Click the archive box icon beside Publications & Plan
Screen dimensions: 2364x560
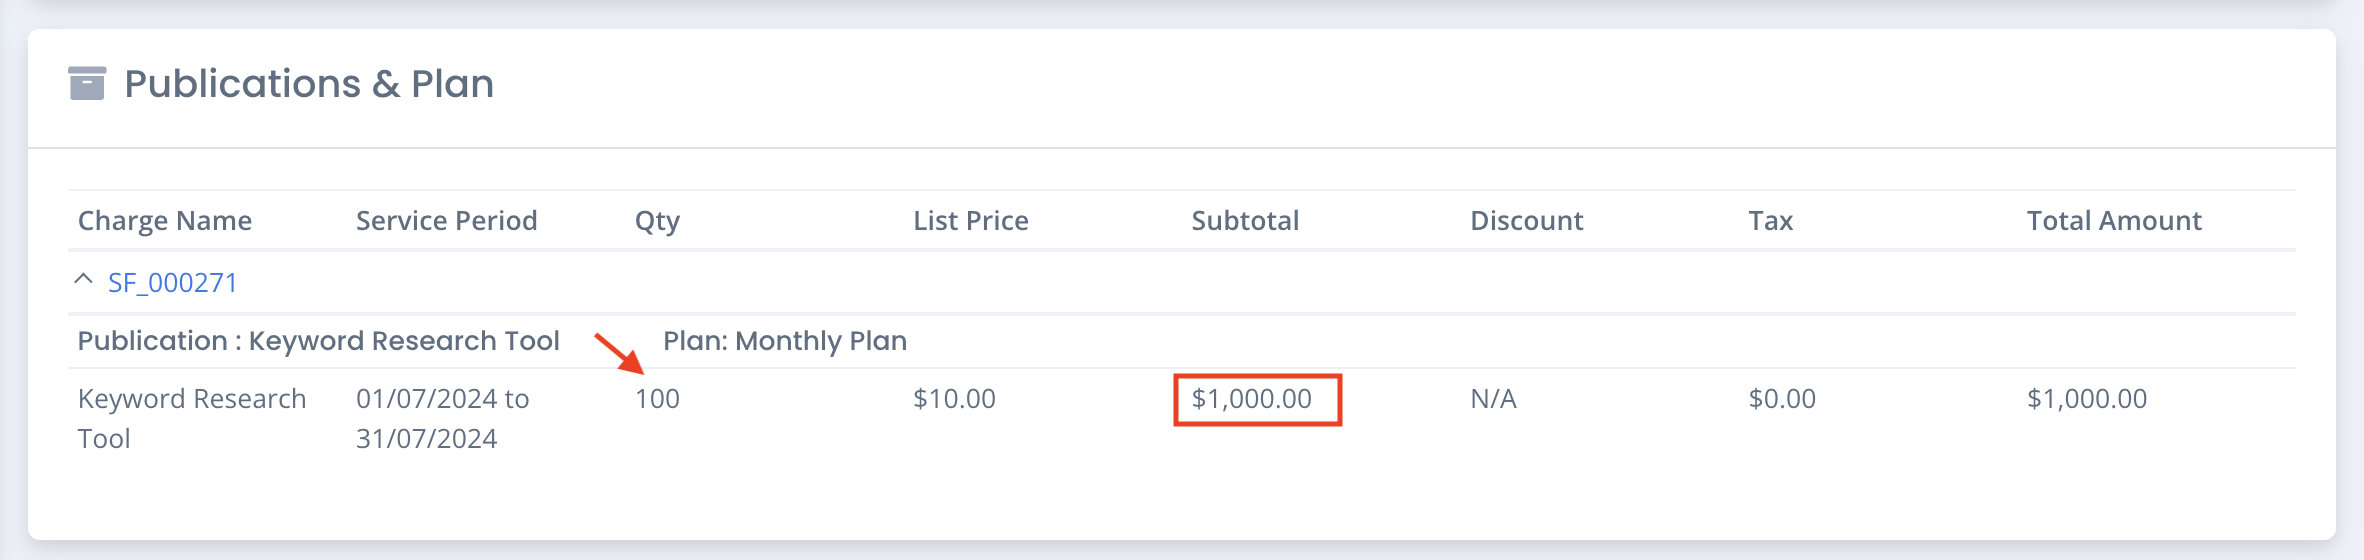87,84
